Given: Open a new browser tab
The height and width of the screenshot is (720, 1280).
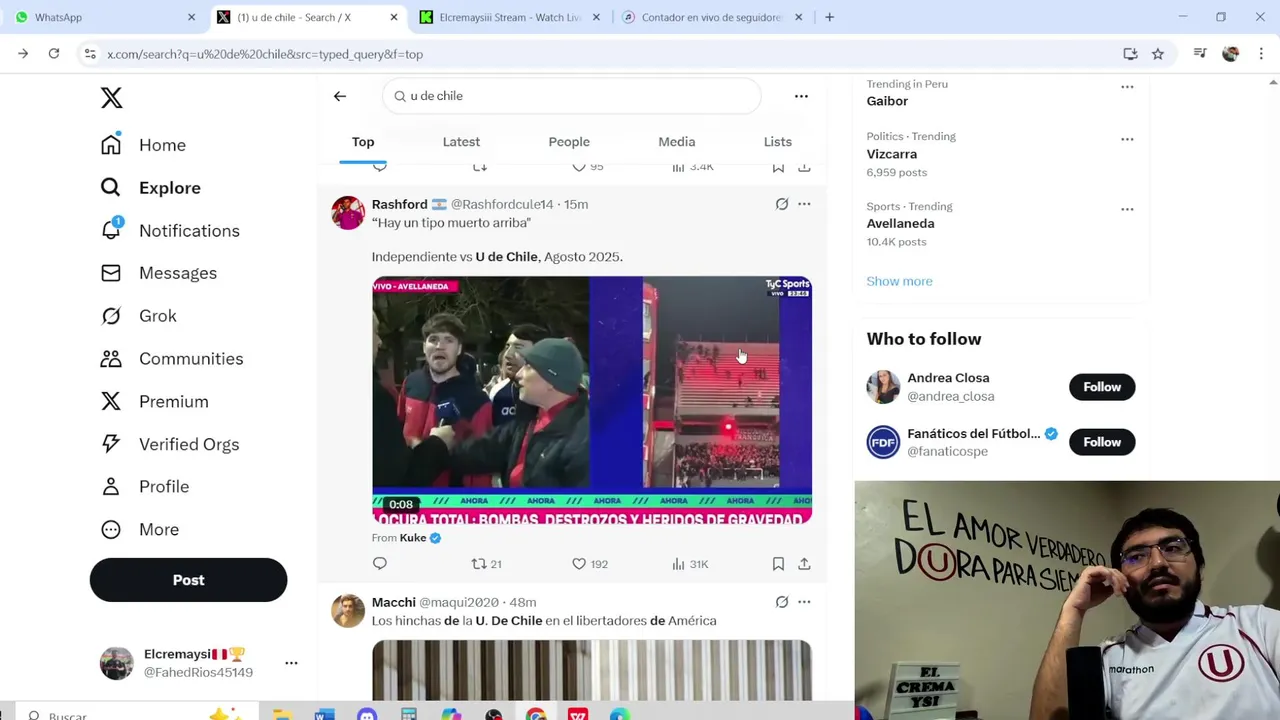Looking at the screenshot, I should (x=829, y=17).
